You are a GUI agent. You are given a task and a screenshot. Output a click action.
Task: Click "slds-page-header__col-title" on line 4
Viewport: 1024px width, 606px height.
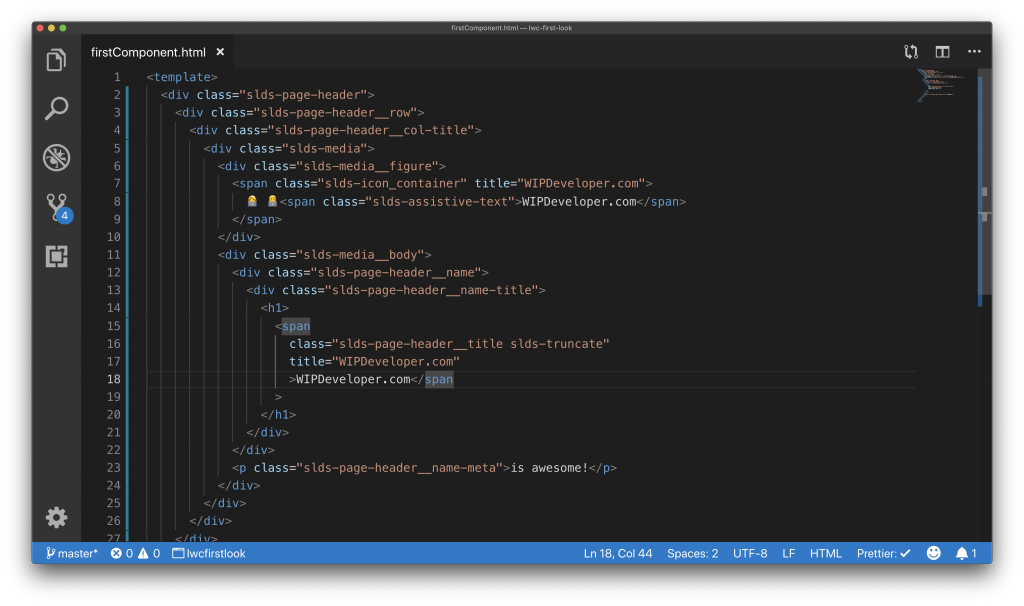372,130
